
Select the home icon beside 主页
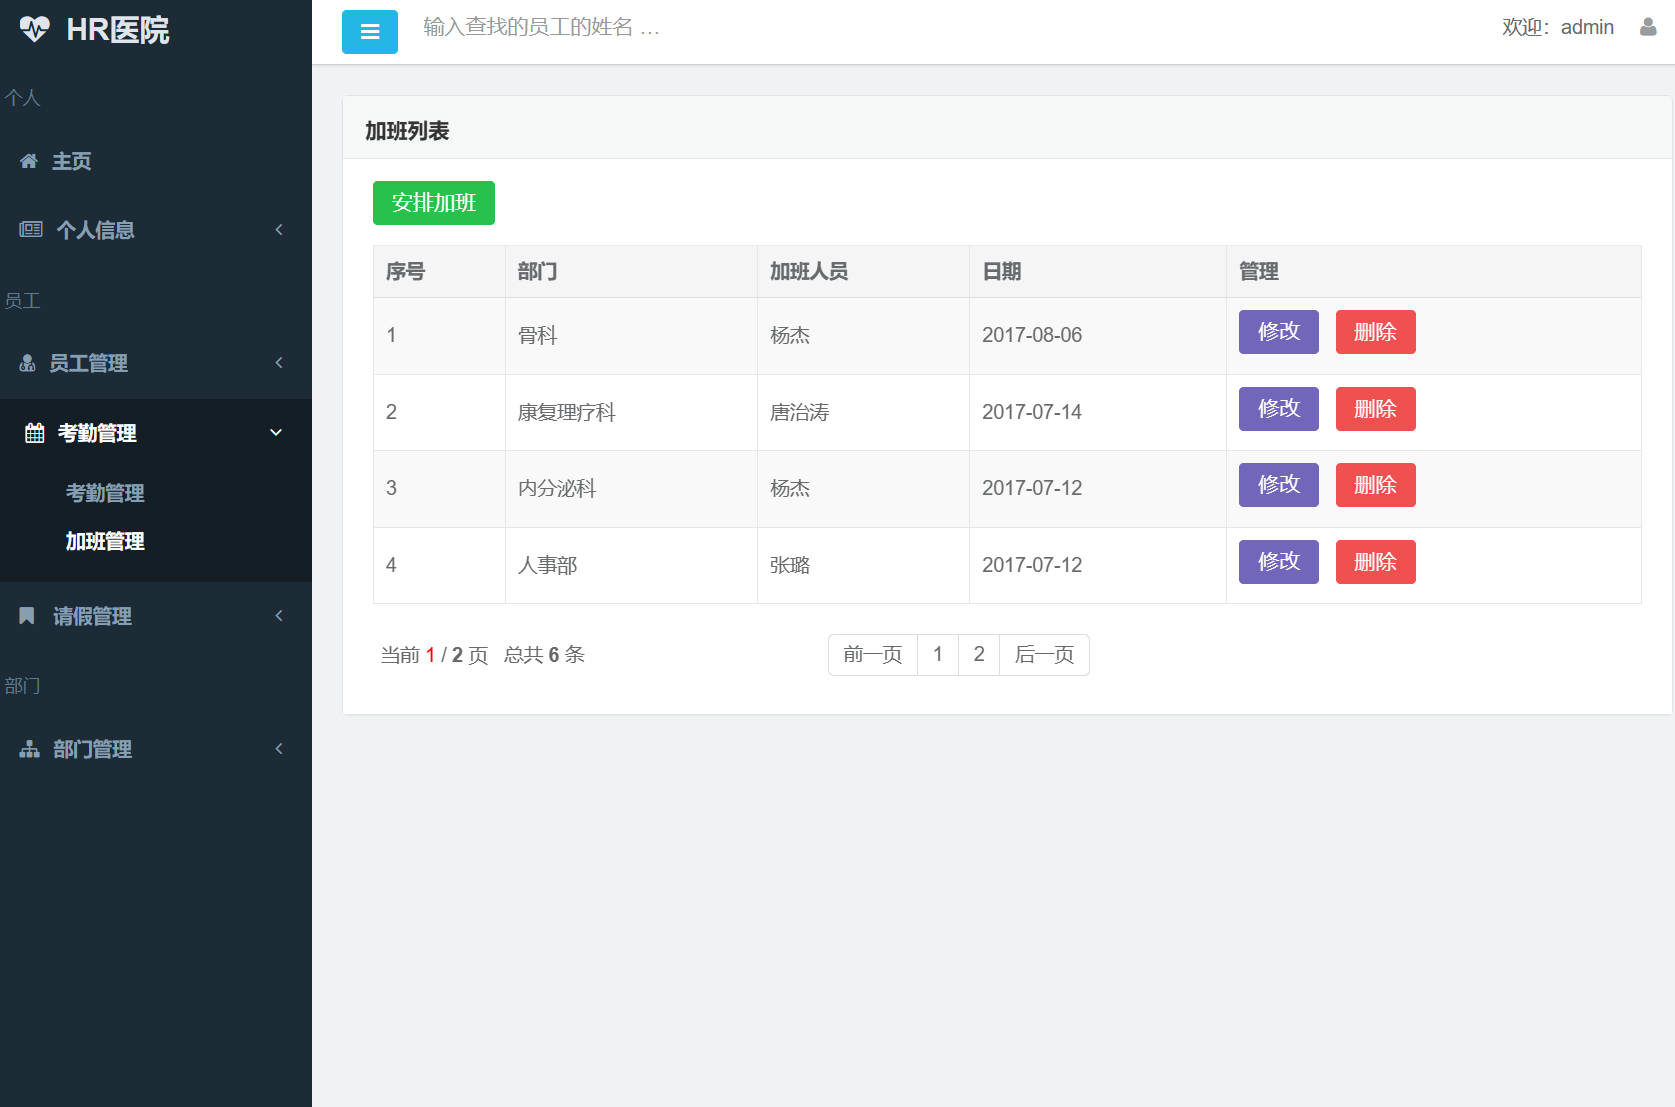tap(28, 161)
